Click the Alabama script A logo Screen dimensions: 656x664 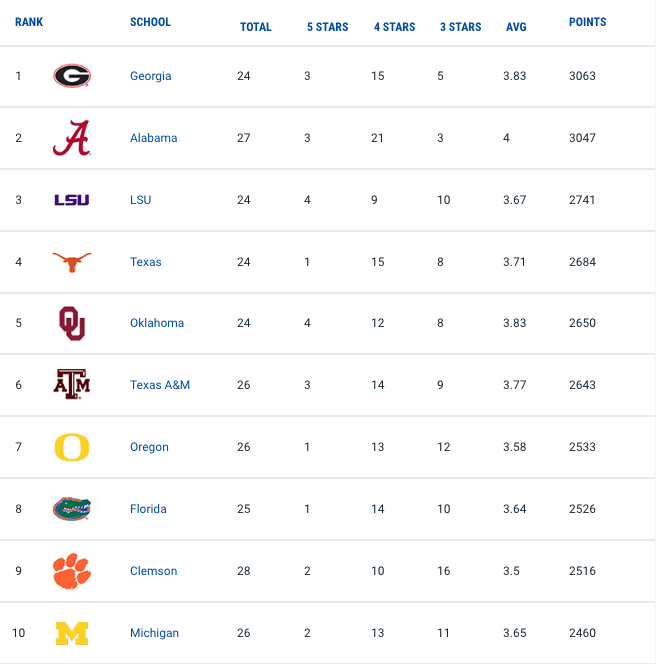click(x=72, y=138)
